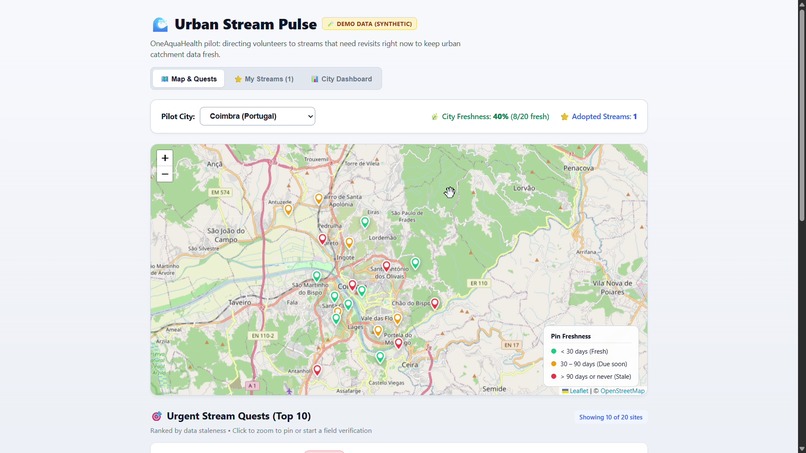Select the green pin east of Santo António dos Olivais
The height and width of the screenshot is (453, 806).
[x=415, y=263]
